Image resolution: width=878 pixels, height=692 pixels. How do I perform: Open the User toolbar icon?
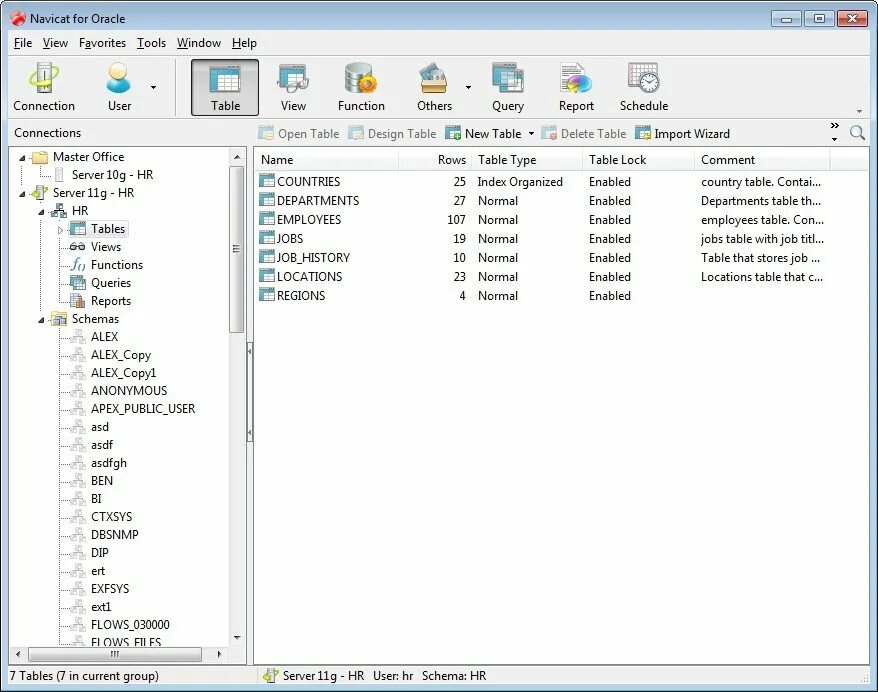coord(119,87)
